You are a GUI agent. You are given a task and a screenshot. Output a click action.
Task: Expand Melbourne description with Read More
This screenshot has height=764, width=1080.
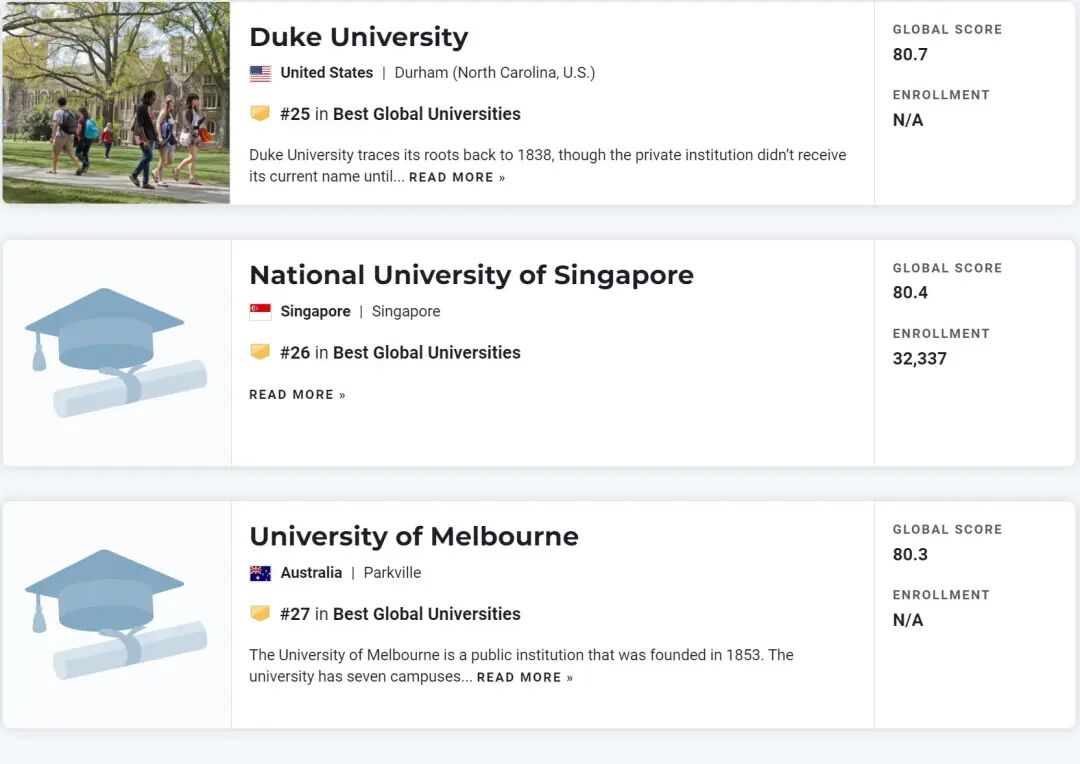[x=525, y=678]
